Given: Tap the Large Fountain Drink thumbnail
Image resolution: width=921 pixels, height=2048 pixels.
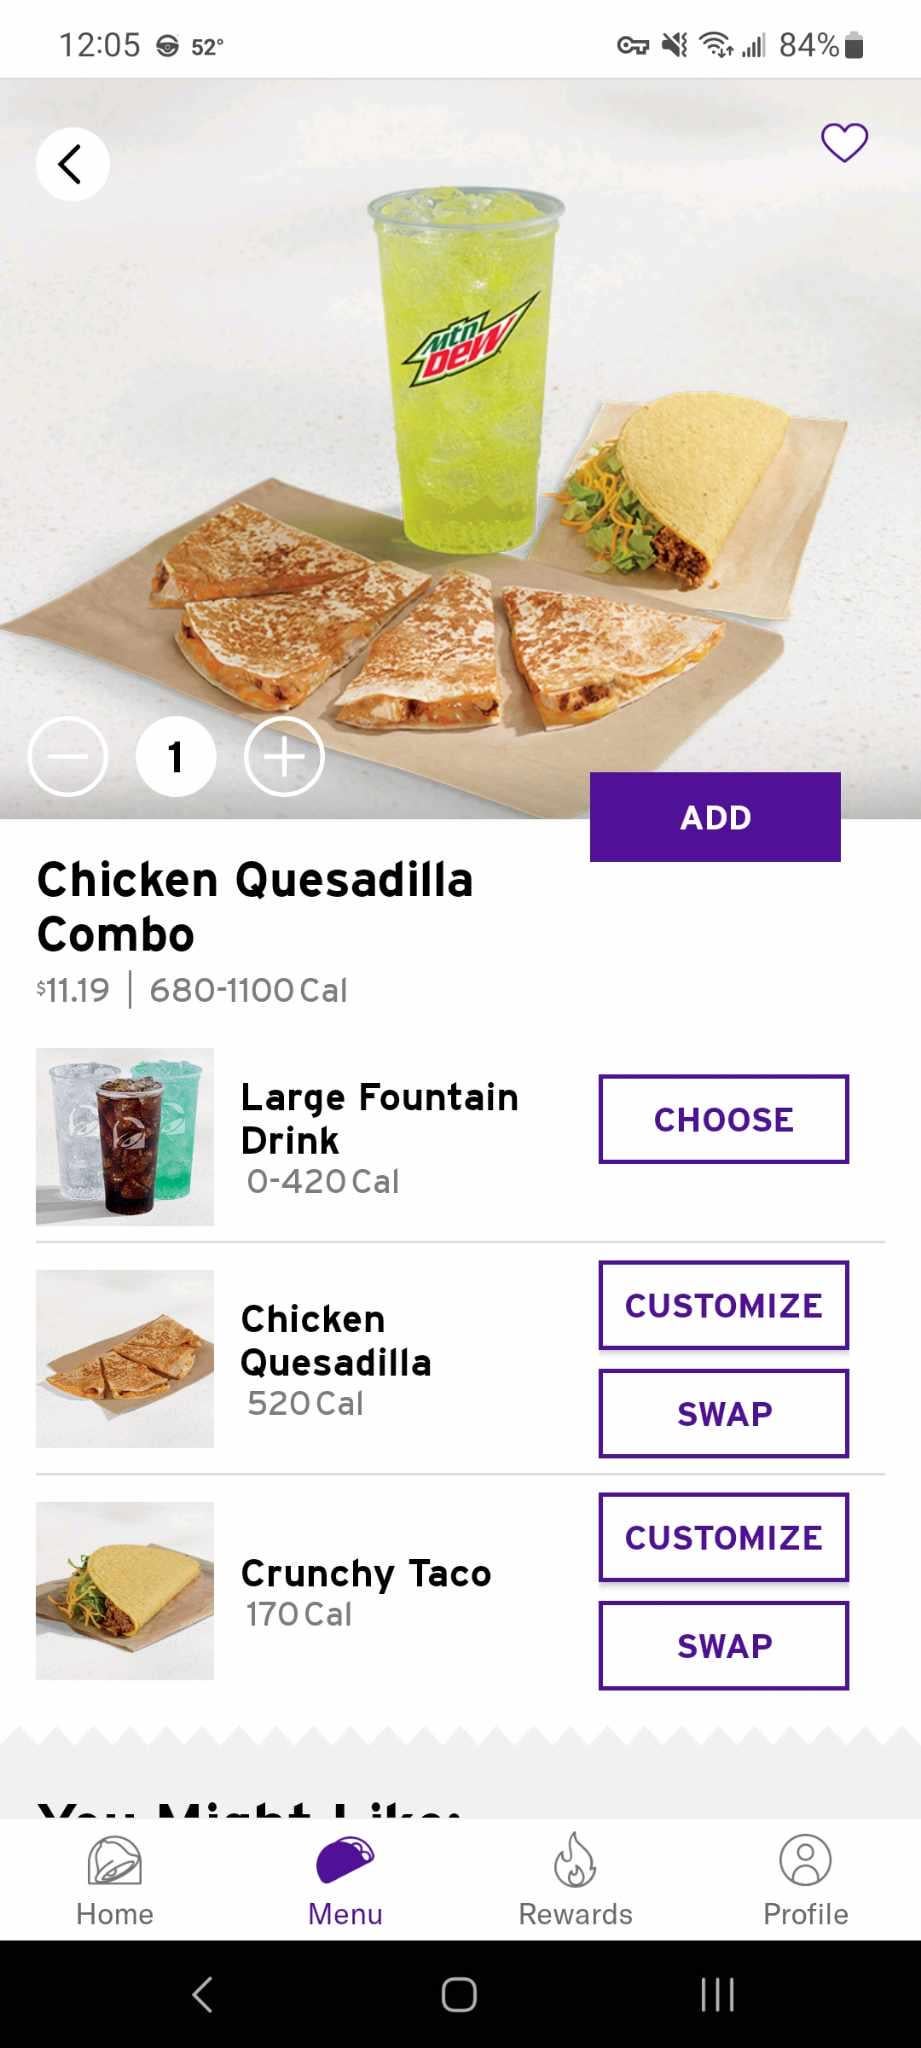Looking at the screenshot, I should pos(125,1137).
